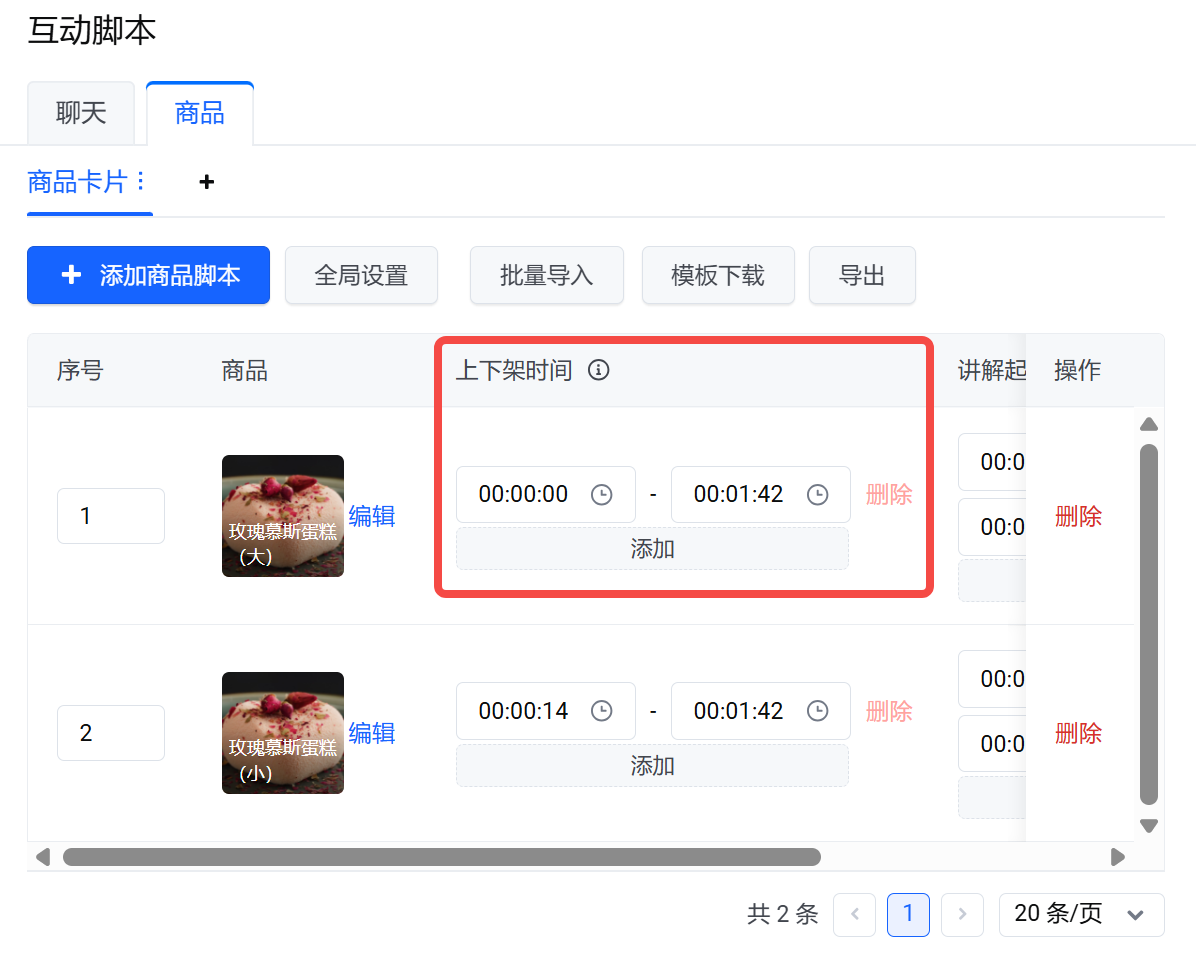1196x960 pixels.
Task: Edit sequence number field with value 1
Action: pyautogui.click(x=111, y=516)
